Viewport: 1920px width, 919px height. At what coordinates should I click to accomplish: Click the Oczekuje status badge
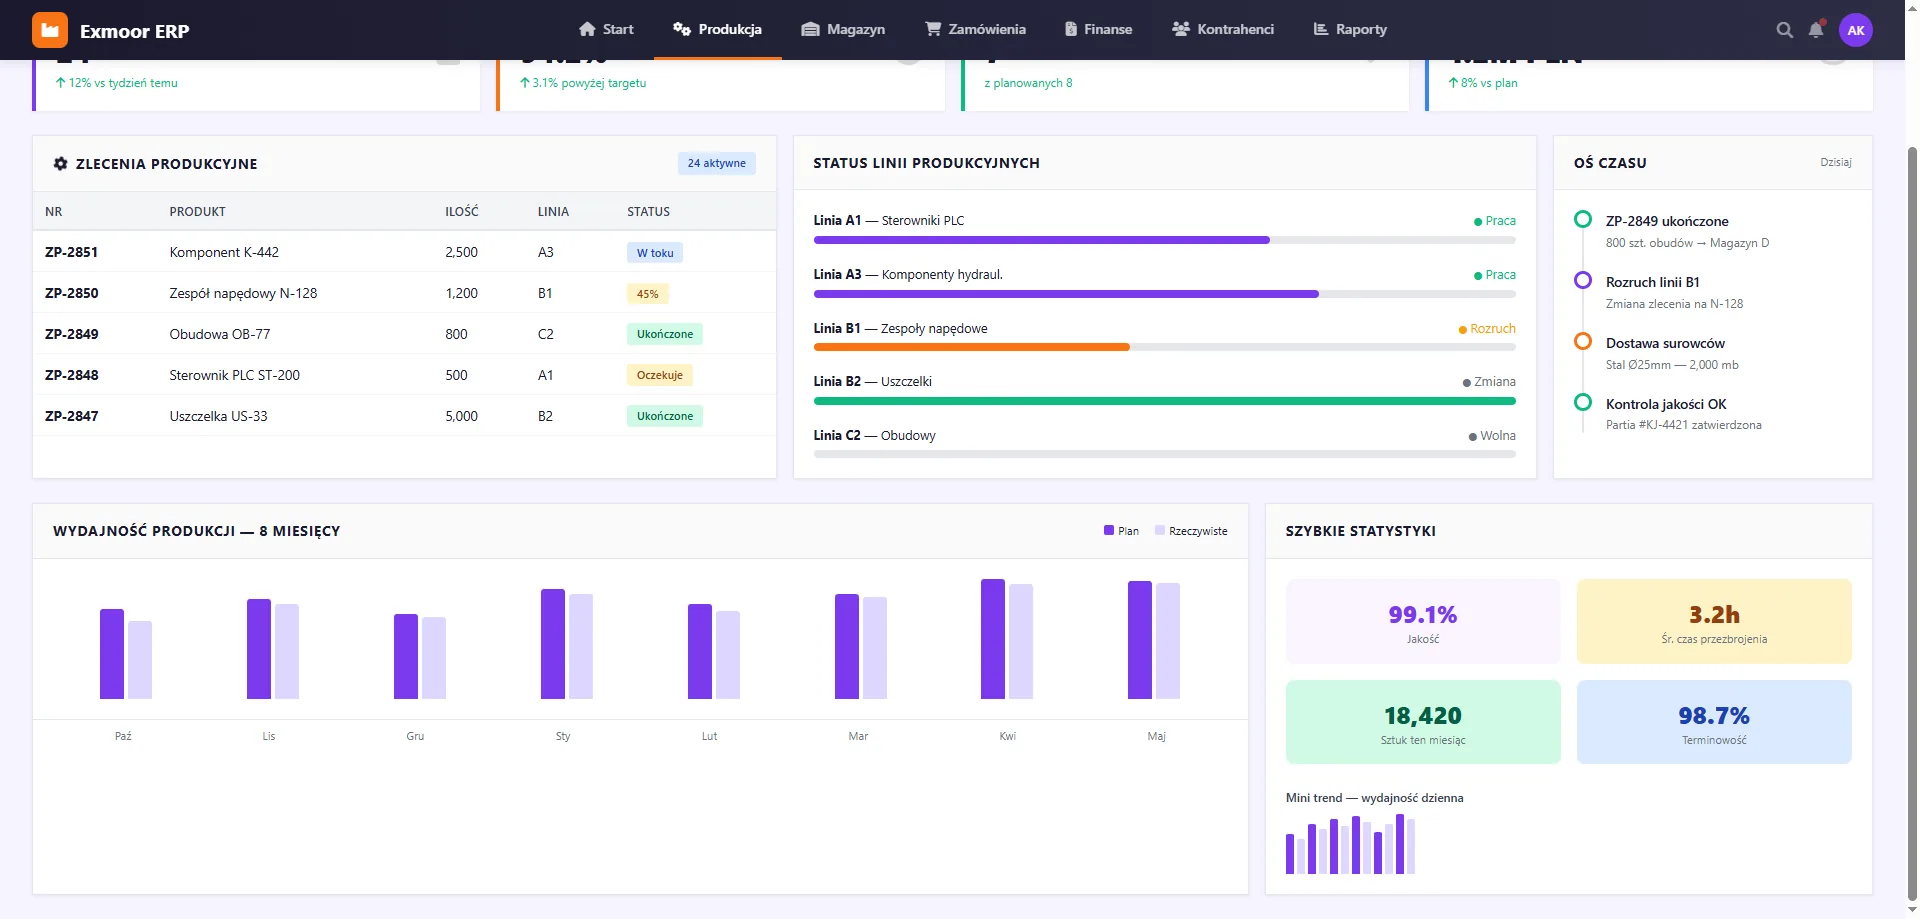660,375
